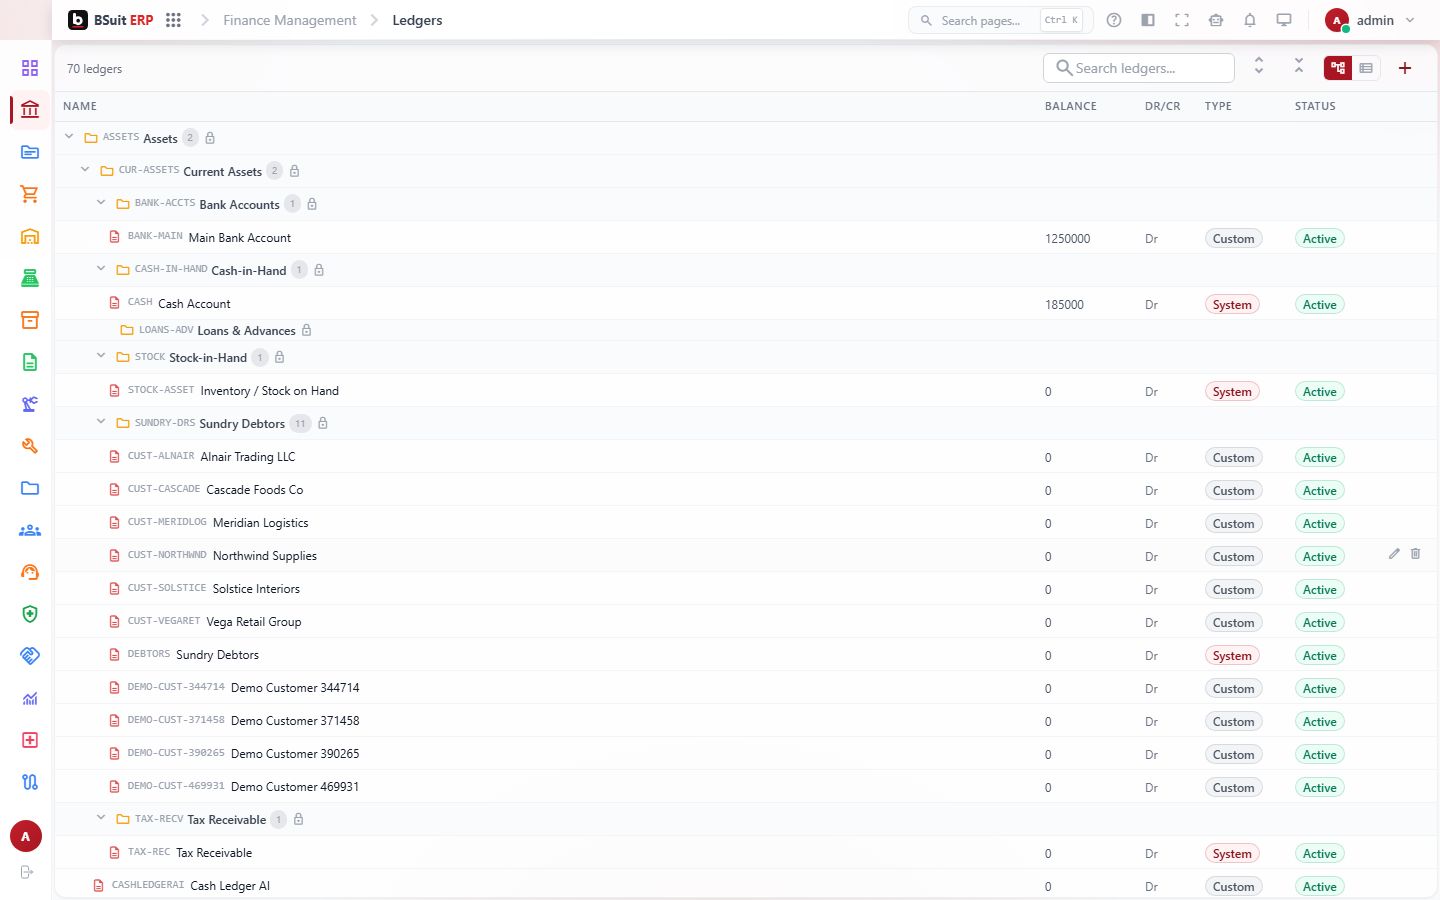Add a new ledger with plus button
1440x900 pixels.
tap(1405, 68)
